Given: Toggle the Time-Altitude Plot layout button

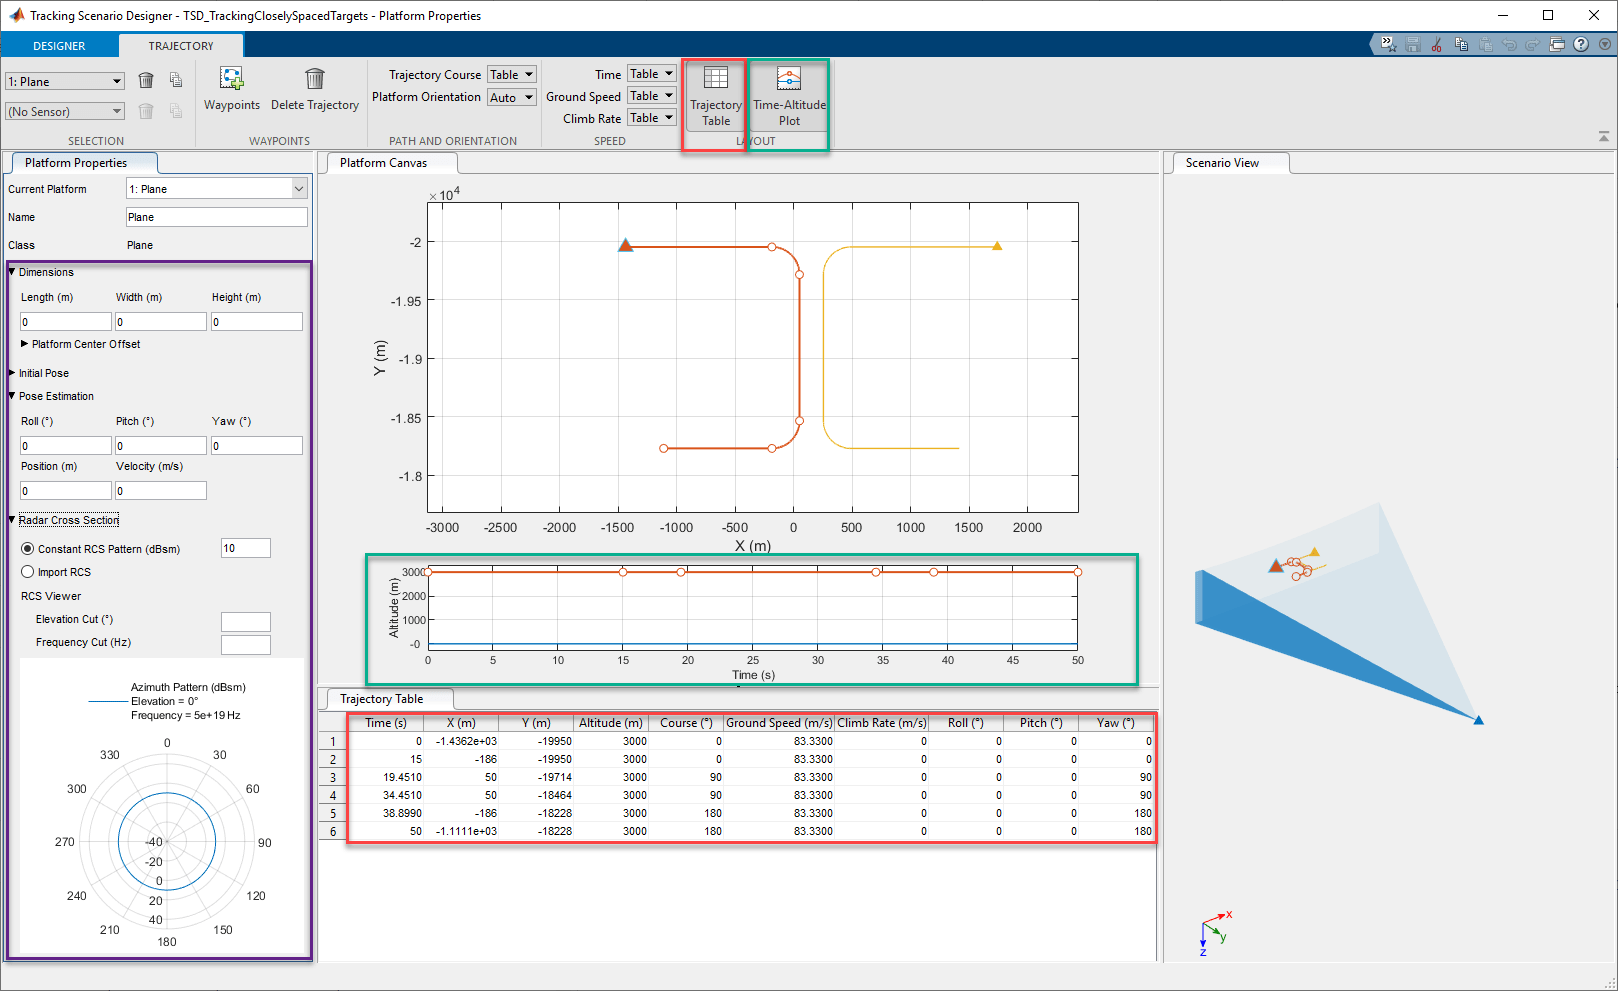Looking at the screenshot, I should click(x=789, y=96).
